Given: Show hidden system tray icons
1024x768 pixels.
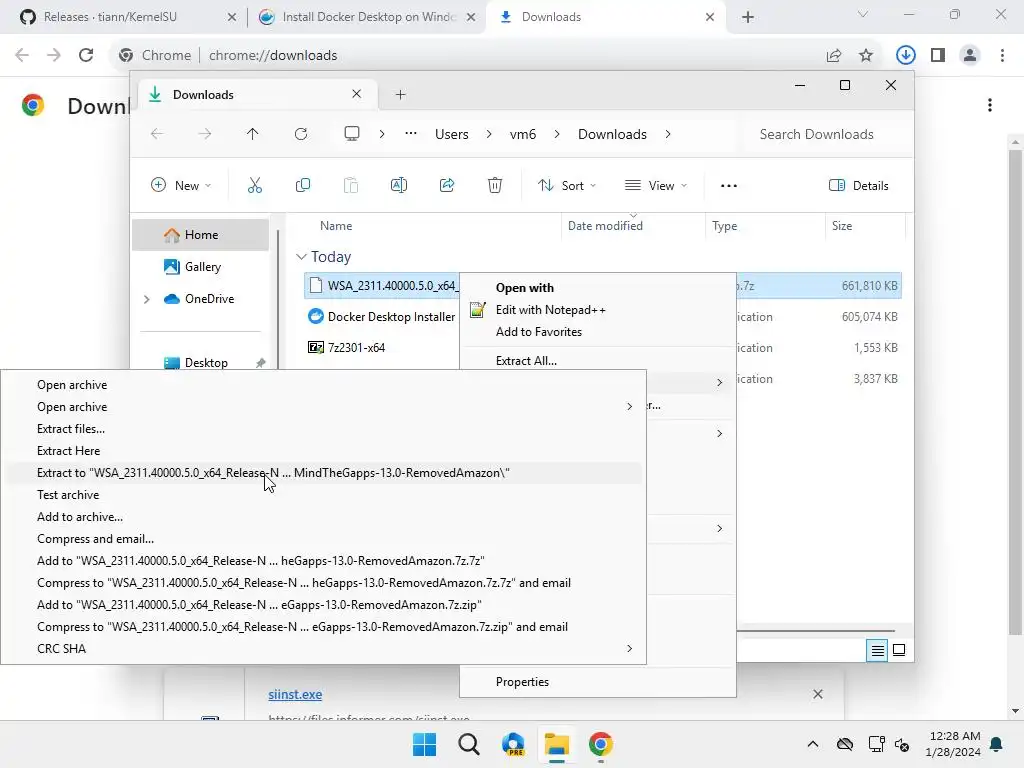Looking at the screenshot, I should coord(812,744).
